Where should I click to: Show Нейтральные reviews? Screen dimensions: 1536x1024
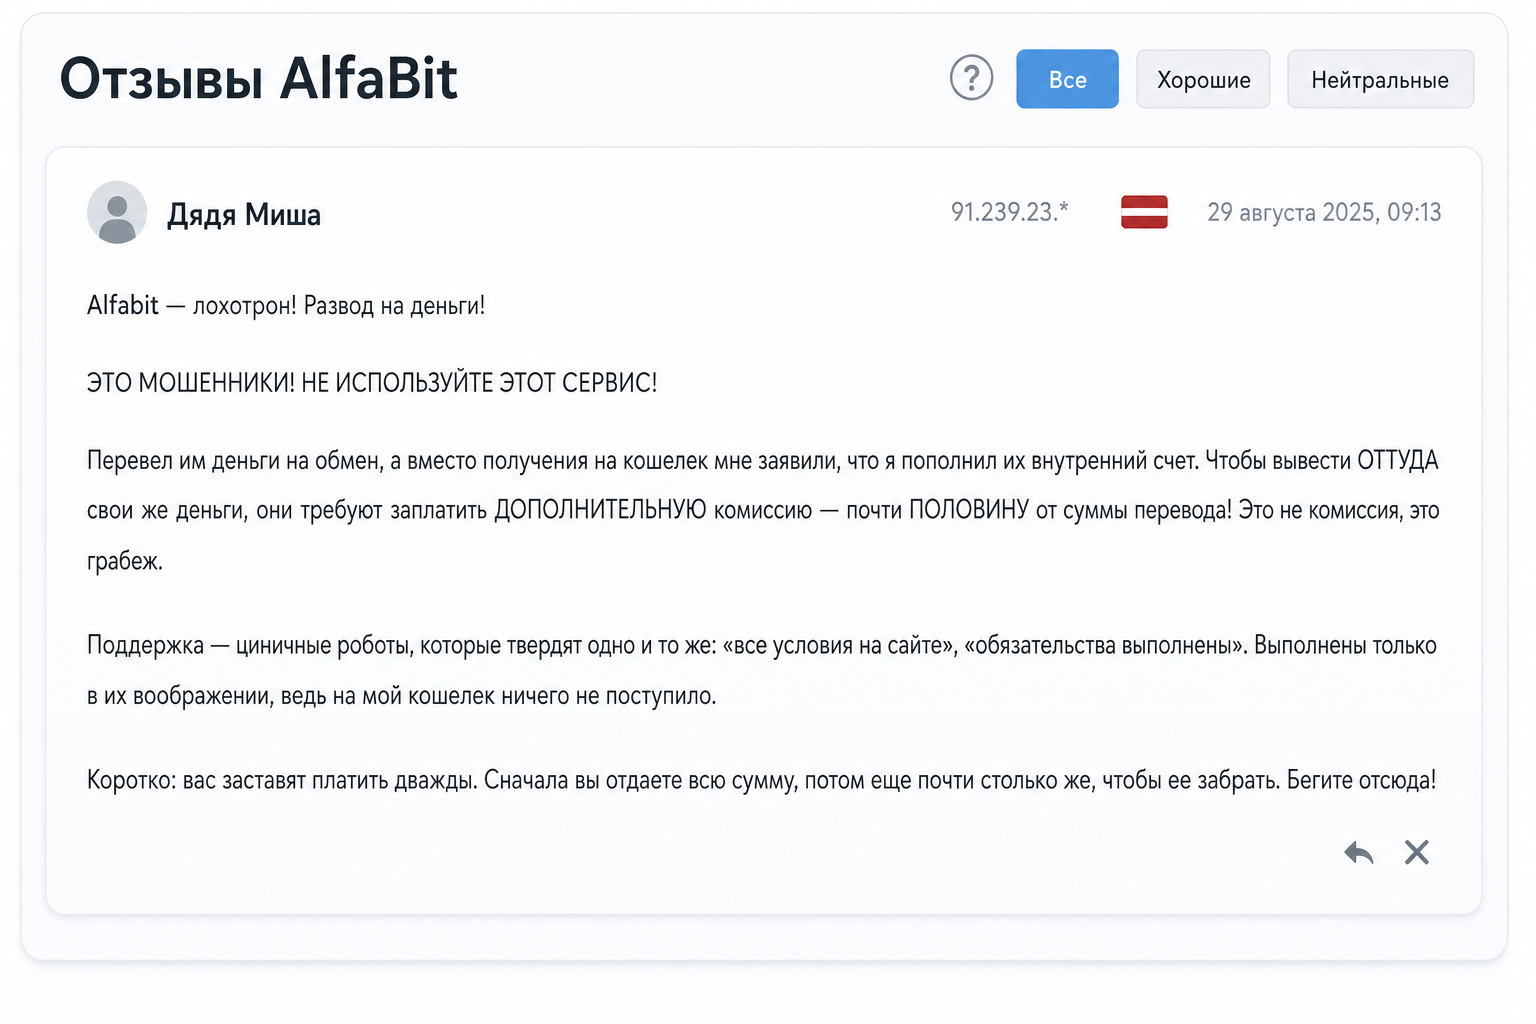(1380, 79)
